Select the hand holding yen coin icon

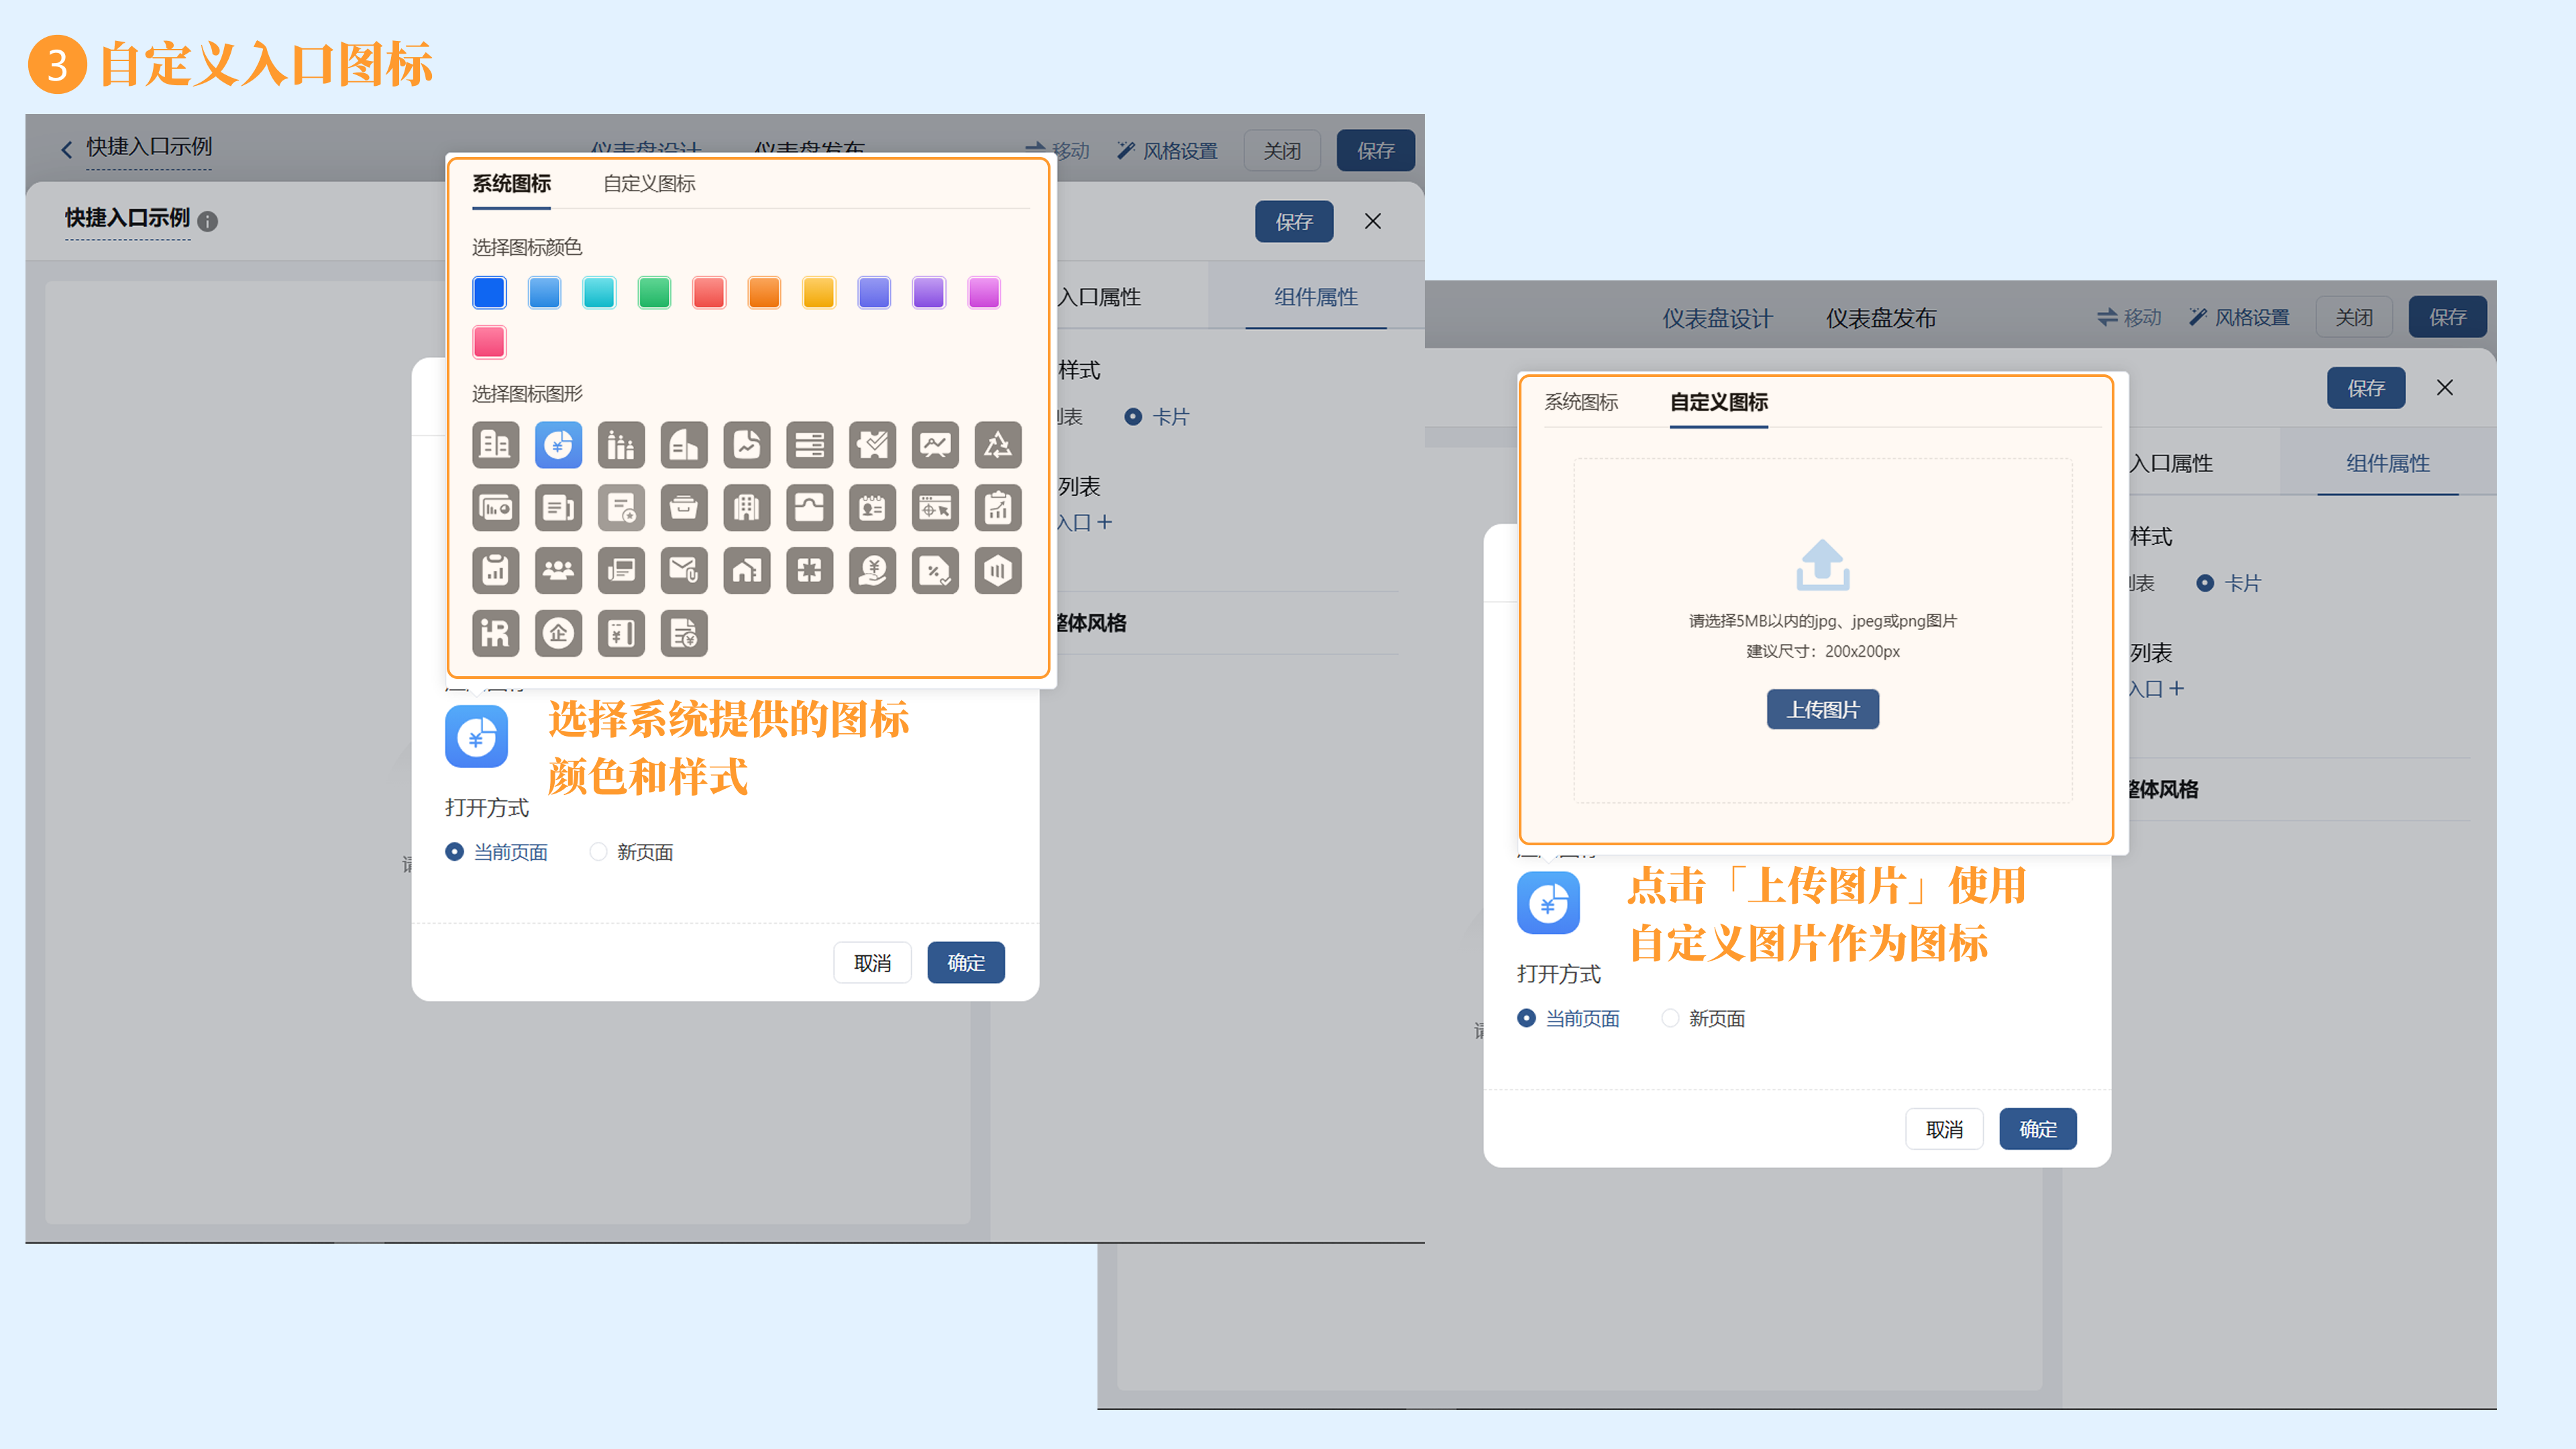pos(872,571)
